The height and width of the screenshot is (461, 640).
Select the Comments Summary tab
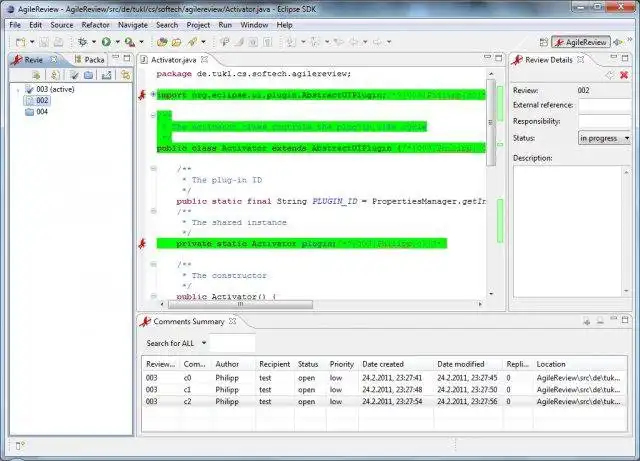(189, 321)
